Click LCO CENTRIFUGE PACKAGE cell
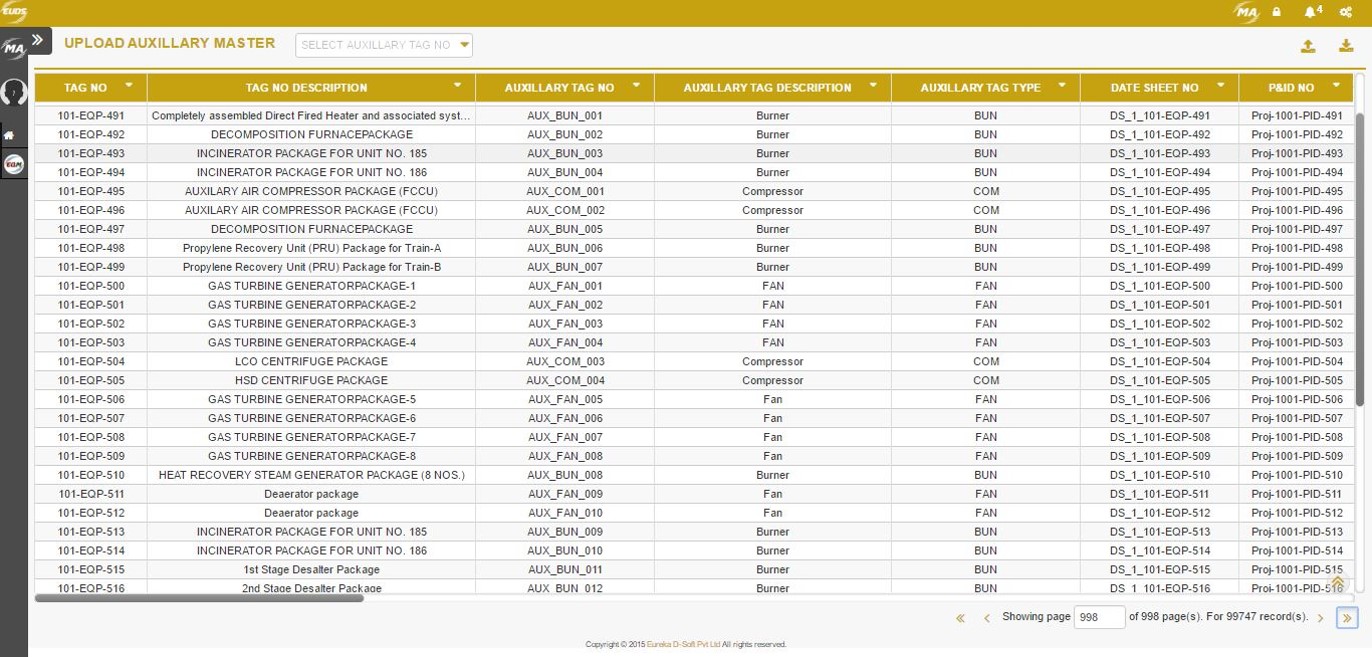Image resolution: width=1372 pixels, height=657 pixels. point(311,362)
